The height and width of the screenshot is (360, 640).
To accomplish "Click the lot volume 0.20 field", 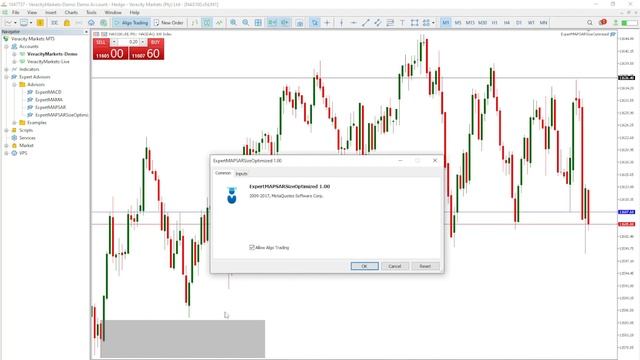I will coord(128,42).
